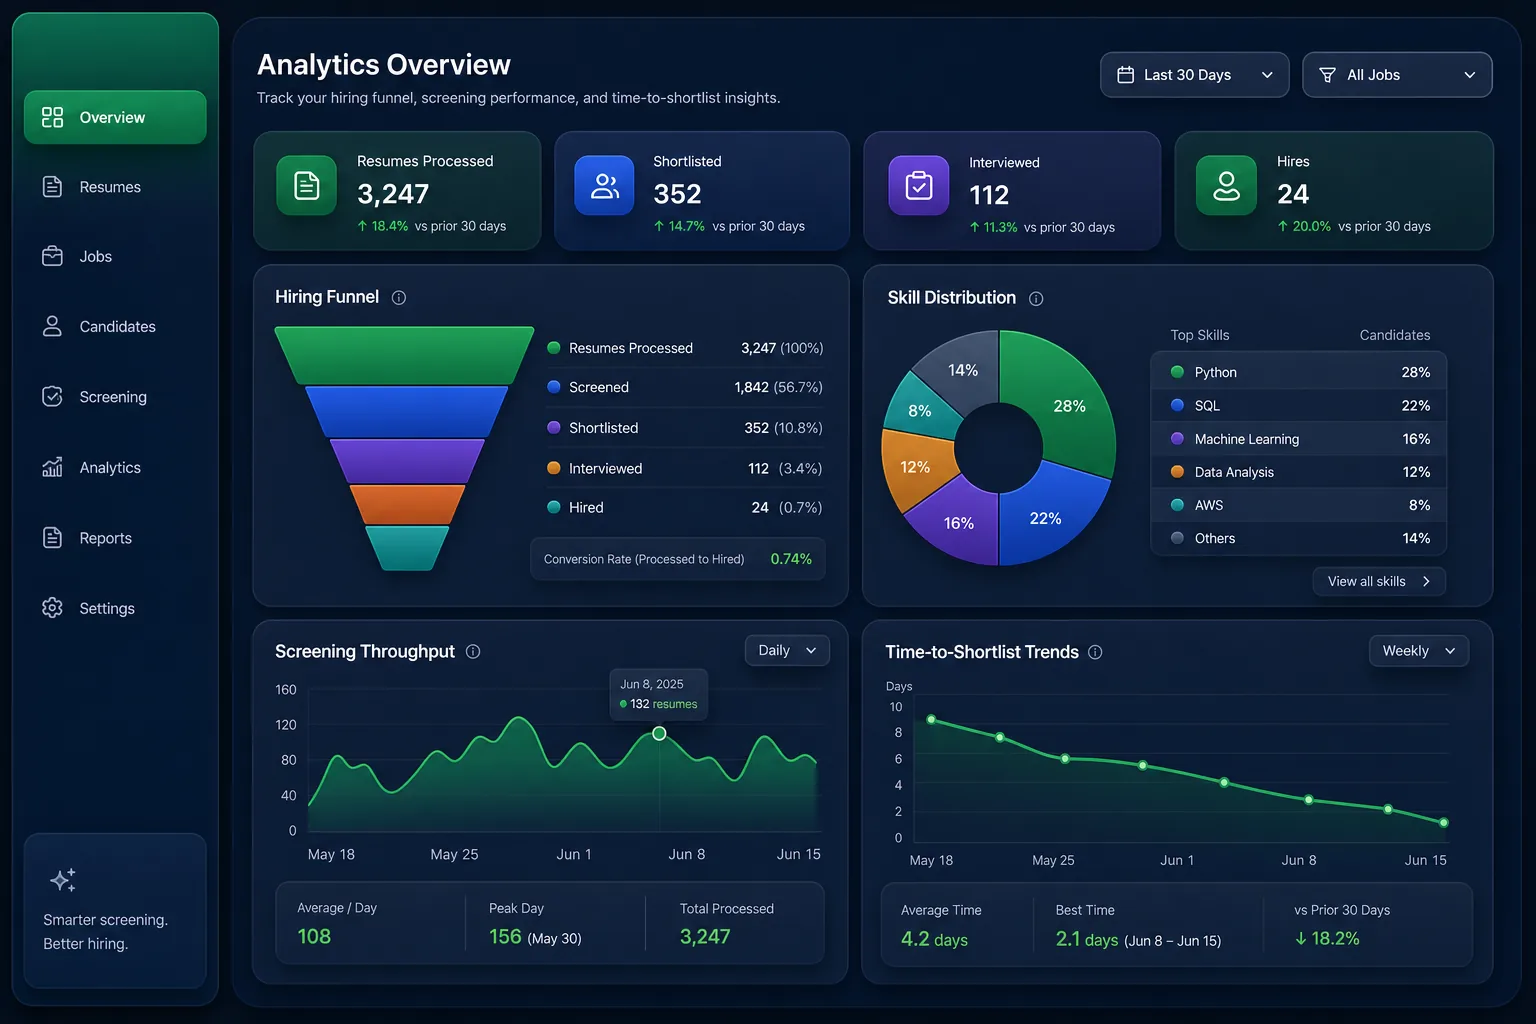
Task: Open Skill Distribution info icon
Action: 1036,298
